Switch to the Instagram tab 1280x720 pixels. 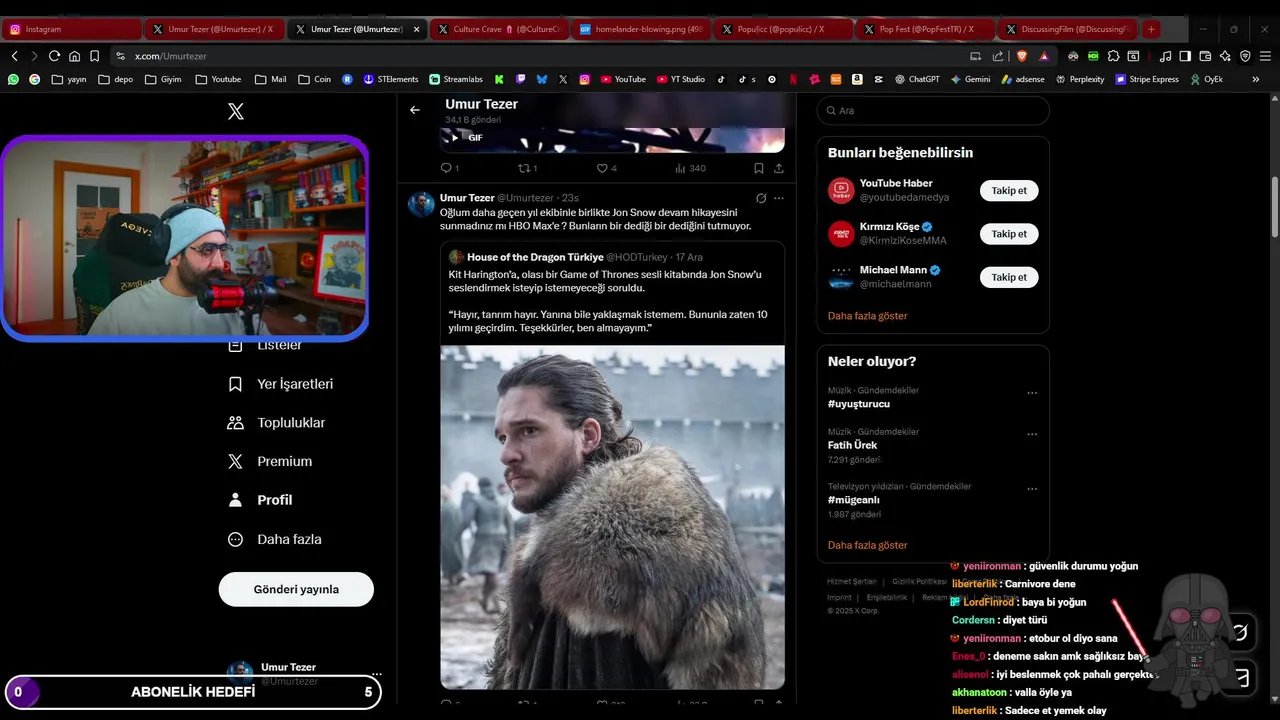[x=71, y=29]
